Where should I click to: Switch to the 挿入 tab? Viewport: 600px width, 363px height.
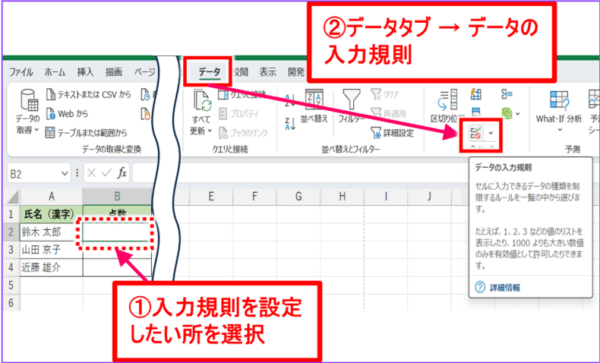tap(85, 72)
